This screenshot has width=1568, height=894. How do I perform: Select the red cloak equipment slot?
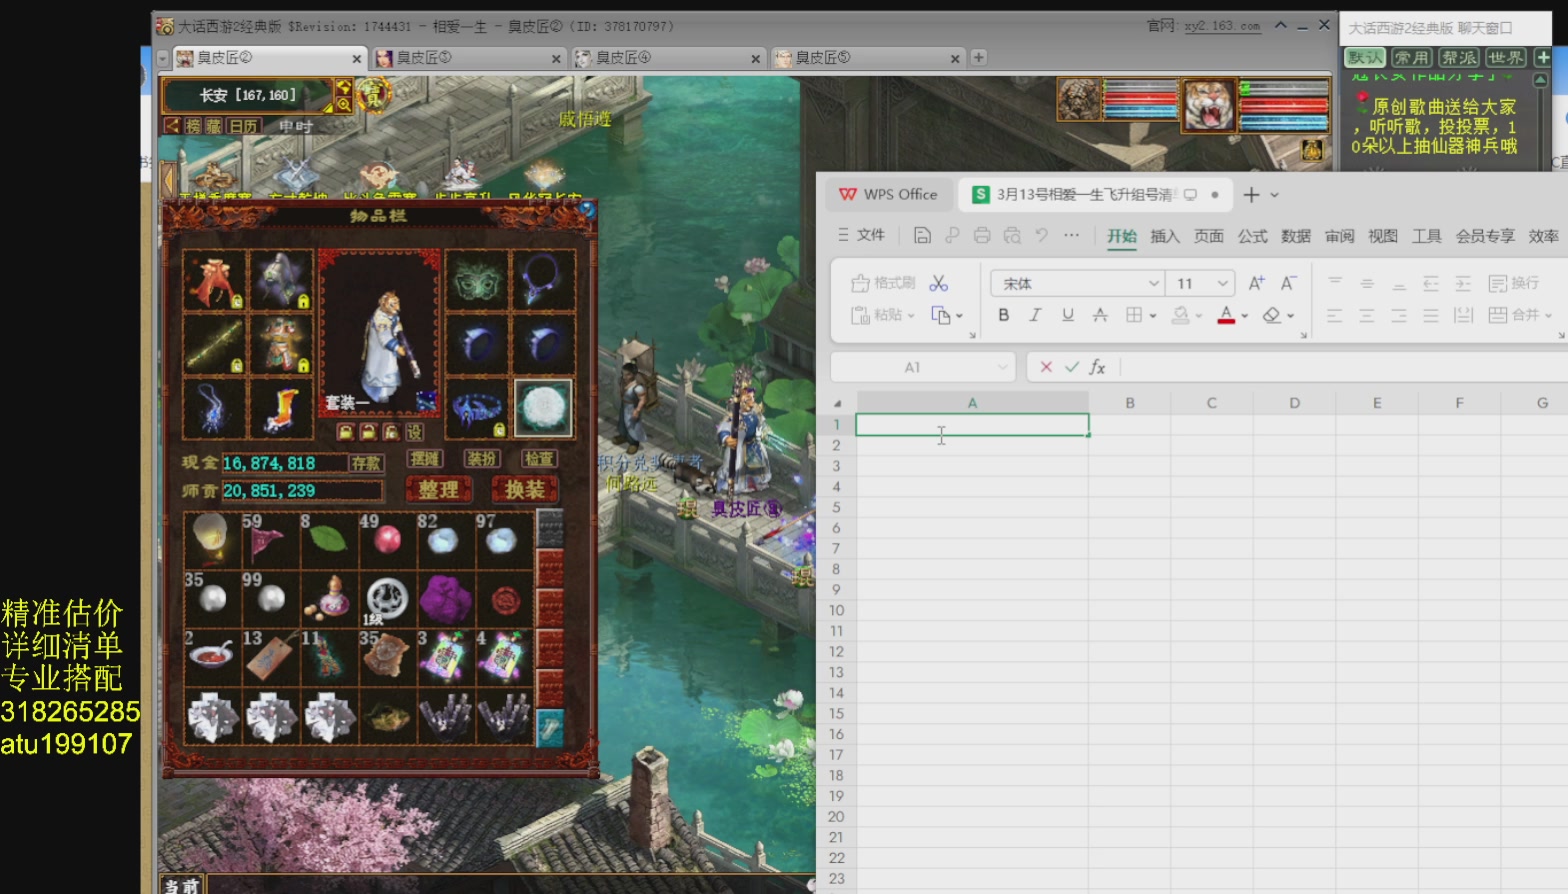click(214, 280)
